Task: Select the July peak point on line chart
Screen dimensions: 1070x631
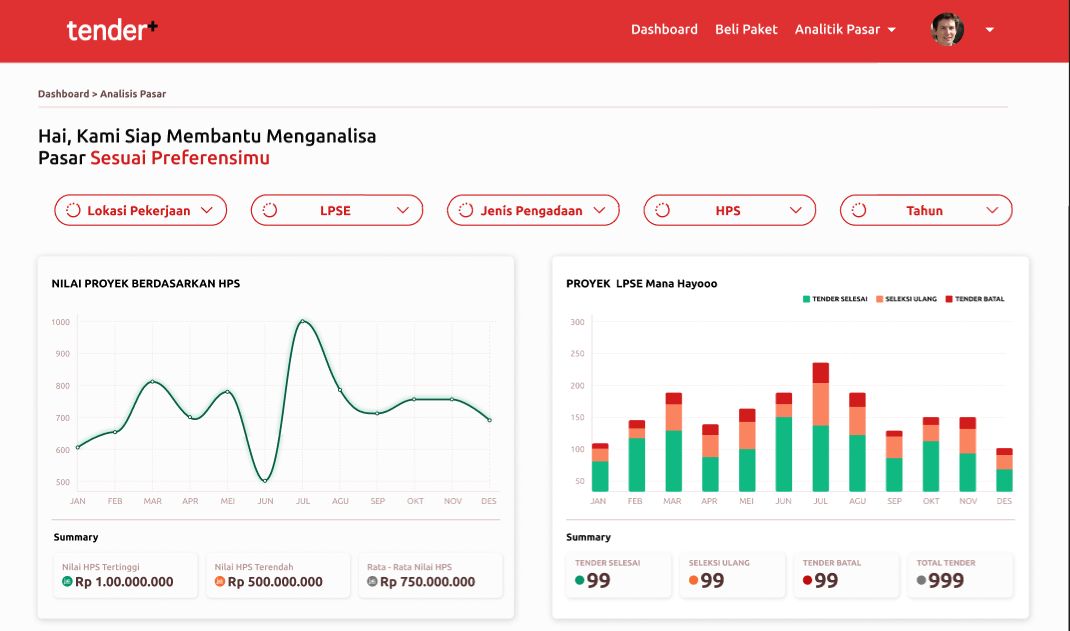Action: 302,322
